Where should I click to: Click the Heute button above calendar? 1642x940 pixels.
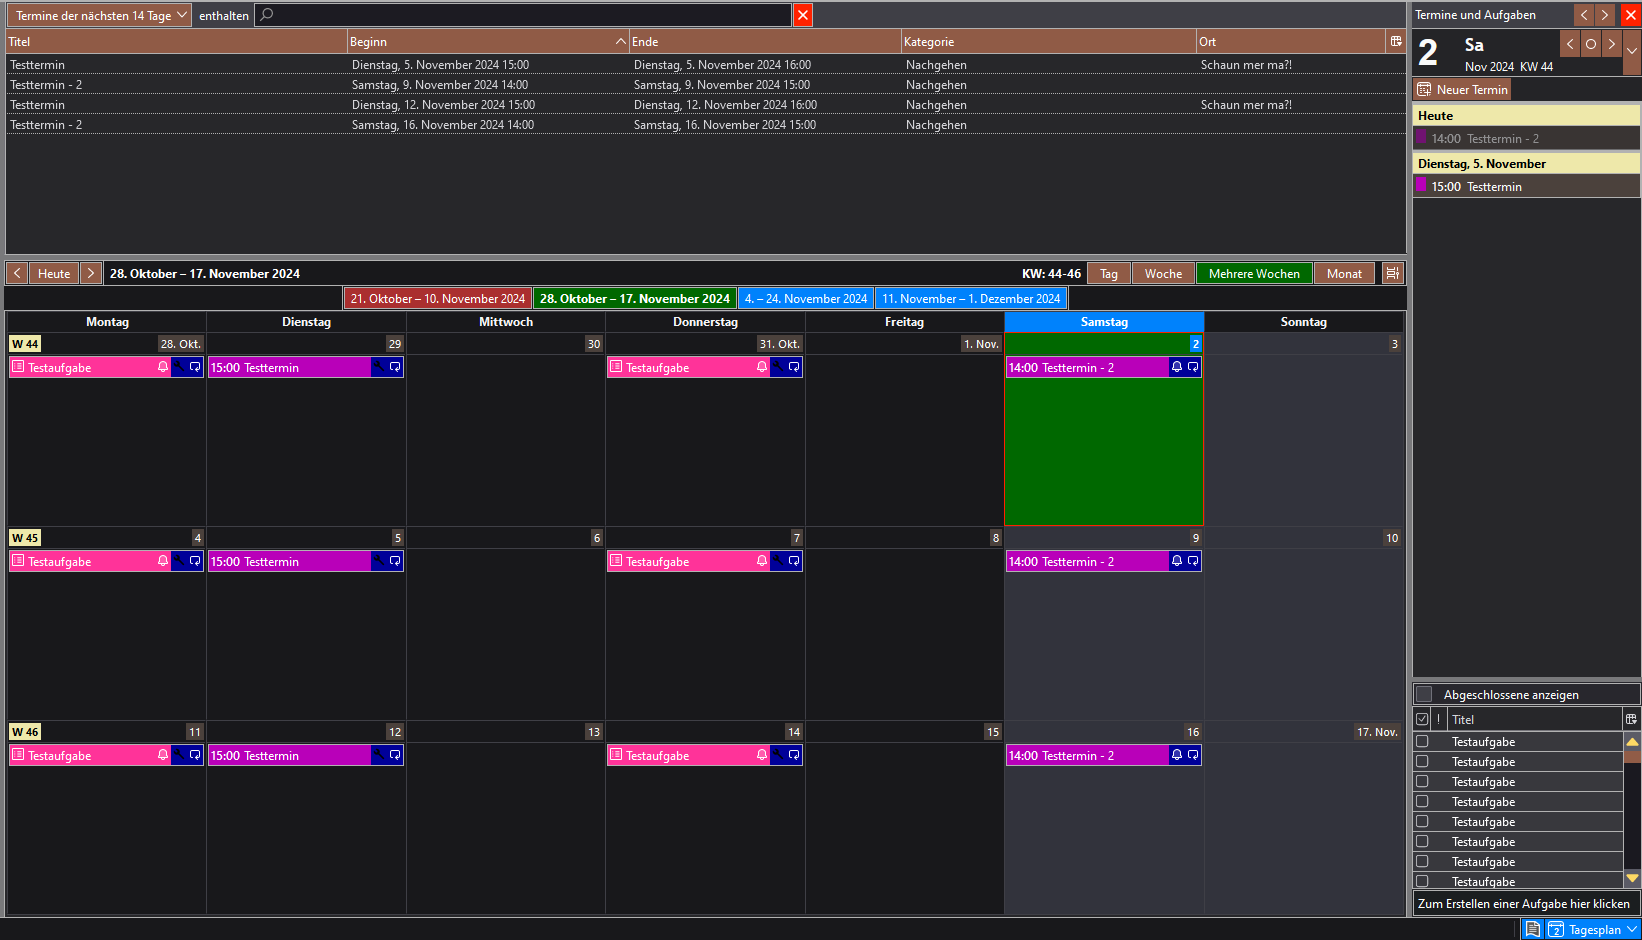click(54, 273)
